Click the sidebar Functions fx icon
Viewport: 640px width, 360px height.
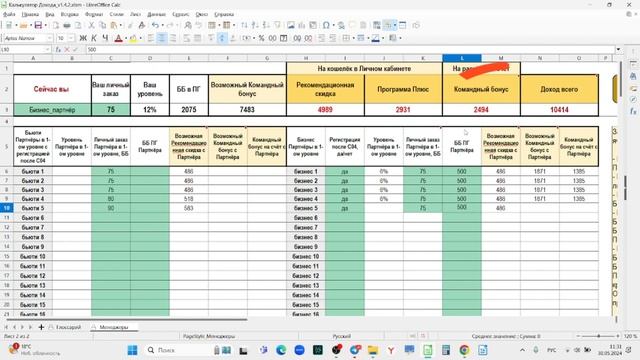pos(633,111)
